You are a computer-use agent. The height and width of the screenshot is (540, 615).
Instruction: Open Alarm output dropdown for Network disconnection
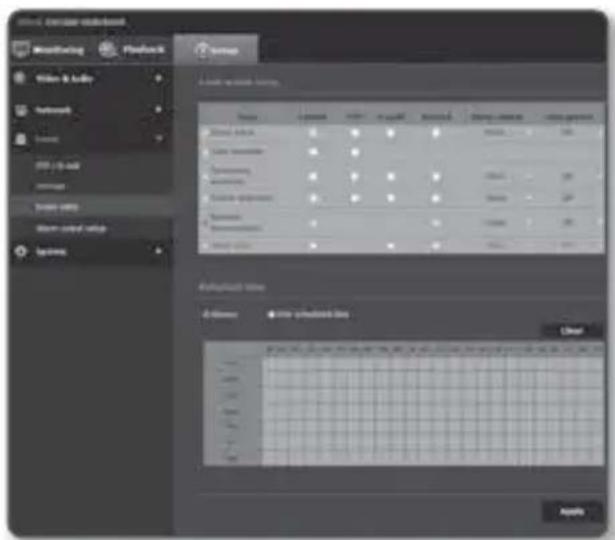508,223
